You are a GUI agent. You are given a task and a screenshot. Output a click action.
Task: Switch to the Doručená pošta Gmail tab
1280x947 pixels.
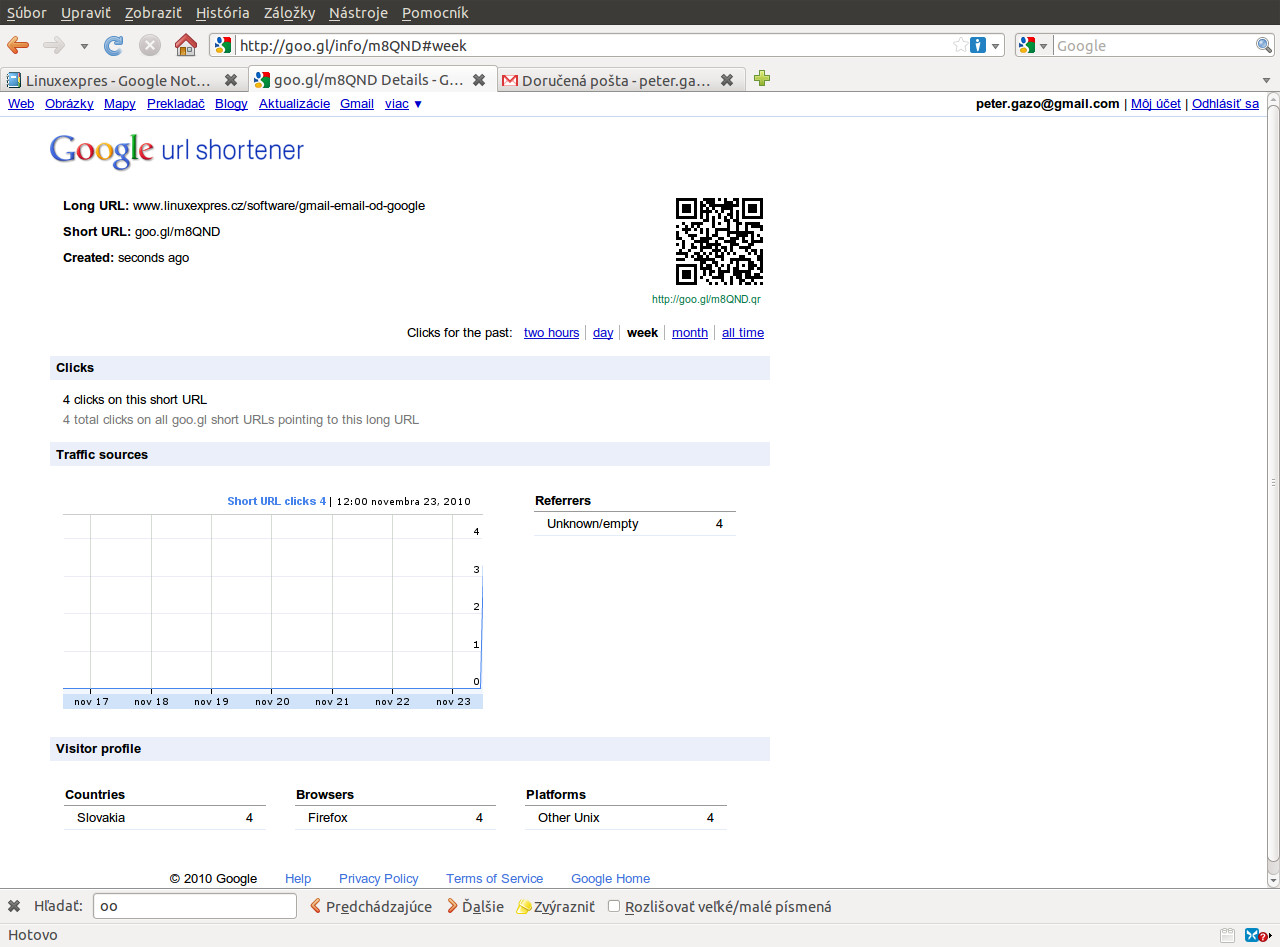point(608,80)
